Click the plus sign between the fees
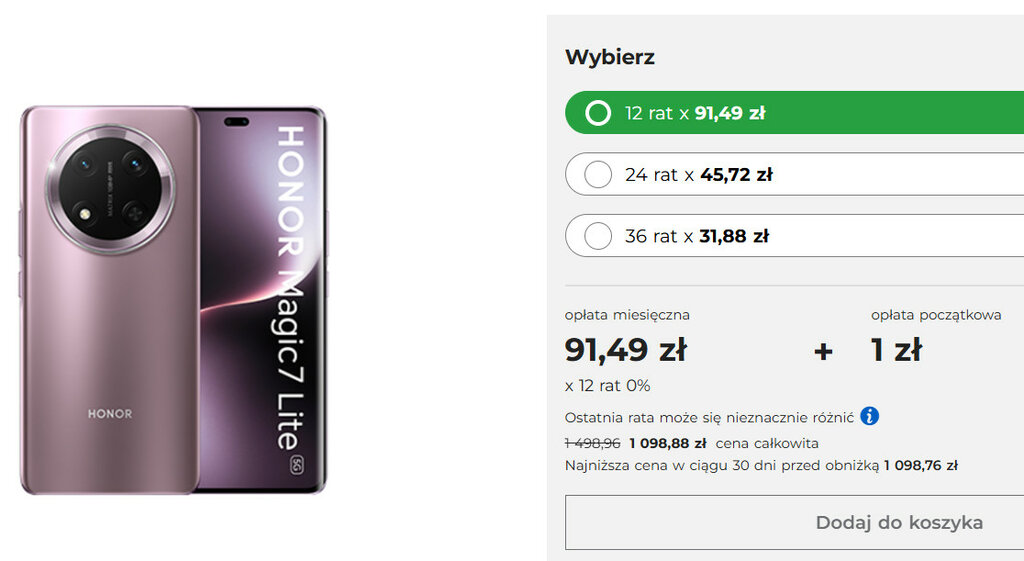 tap(824, 351)
